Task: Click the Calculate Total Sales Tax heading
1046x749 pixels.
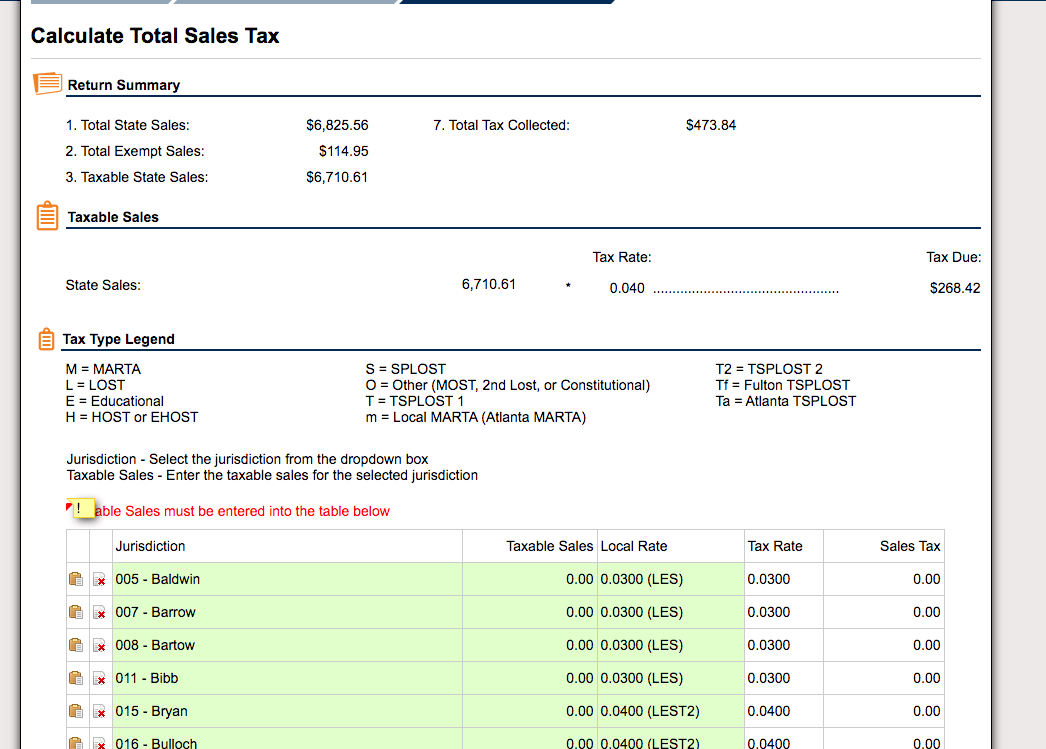Action: click(x=155, y=35)
